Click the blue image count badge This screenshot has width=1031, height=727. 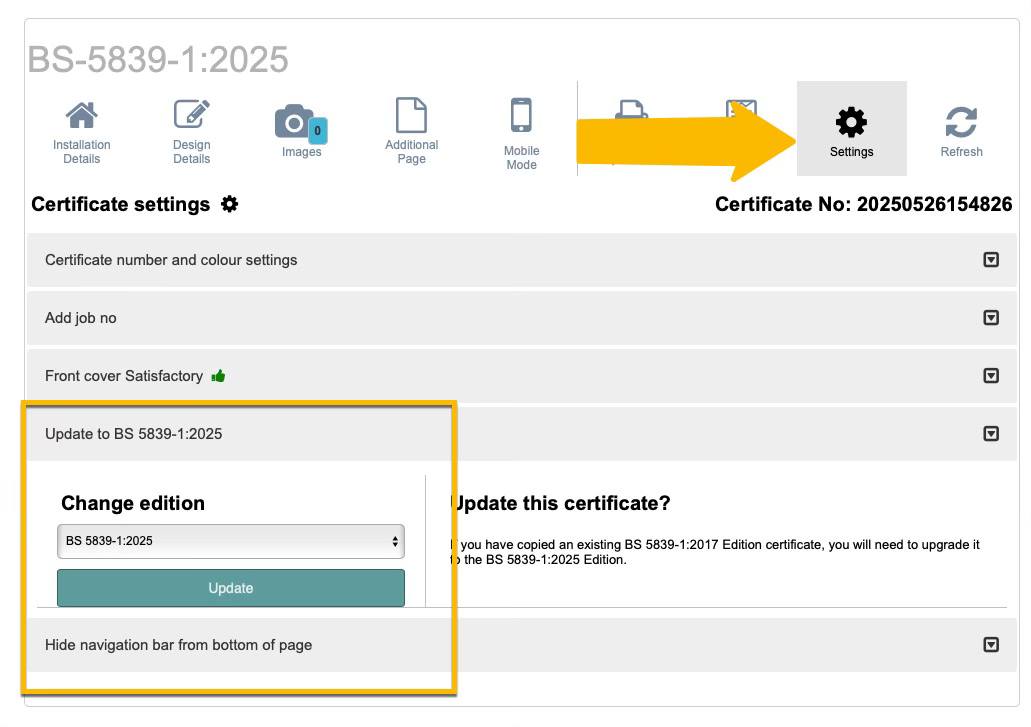tap(318, 130)
